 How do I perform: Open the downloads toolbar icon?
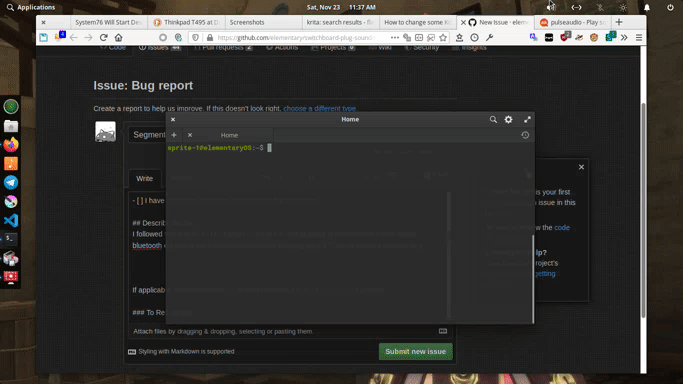point(459,37)
